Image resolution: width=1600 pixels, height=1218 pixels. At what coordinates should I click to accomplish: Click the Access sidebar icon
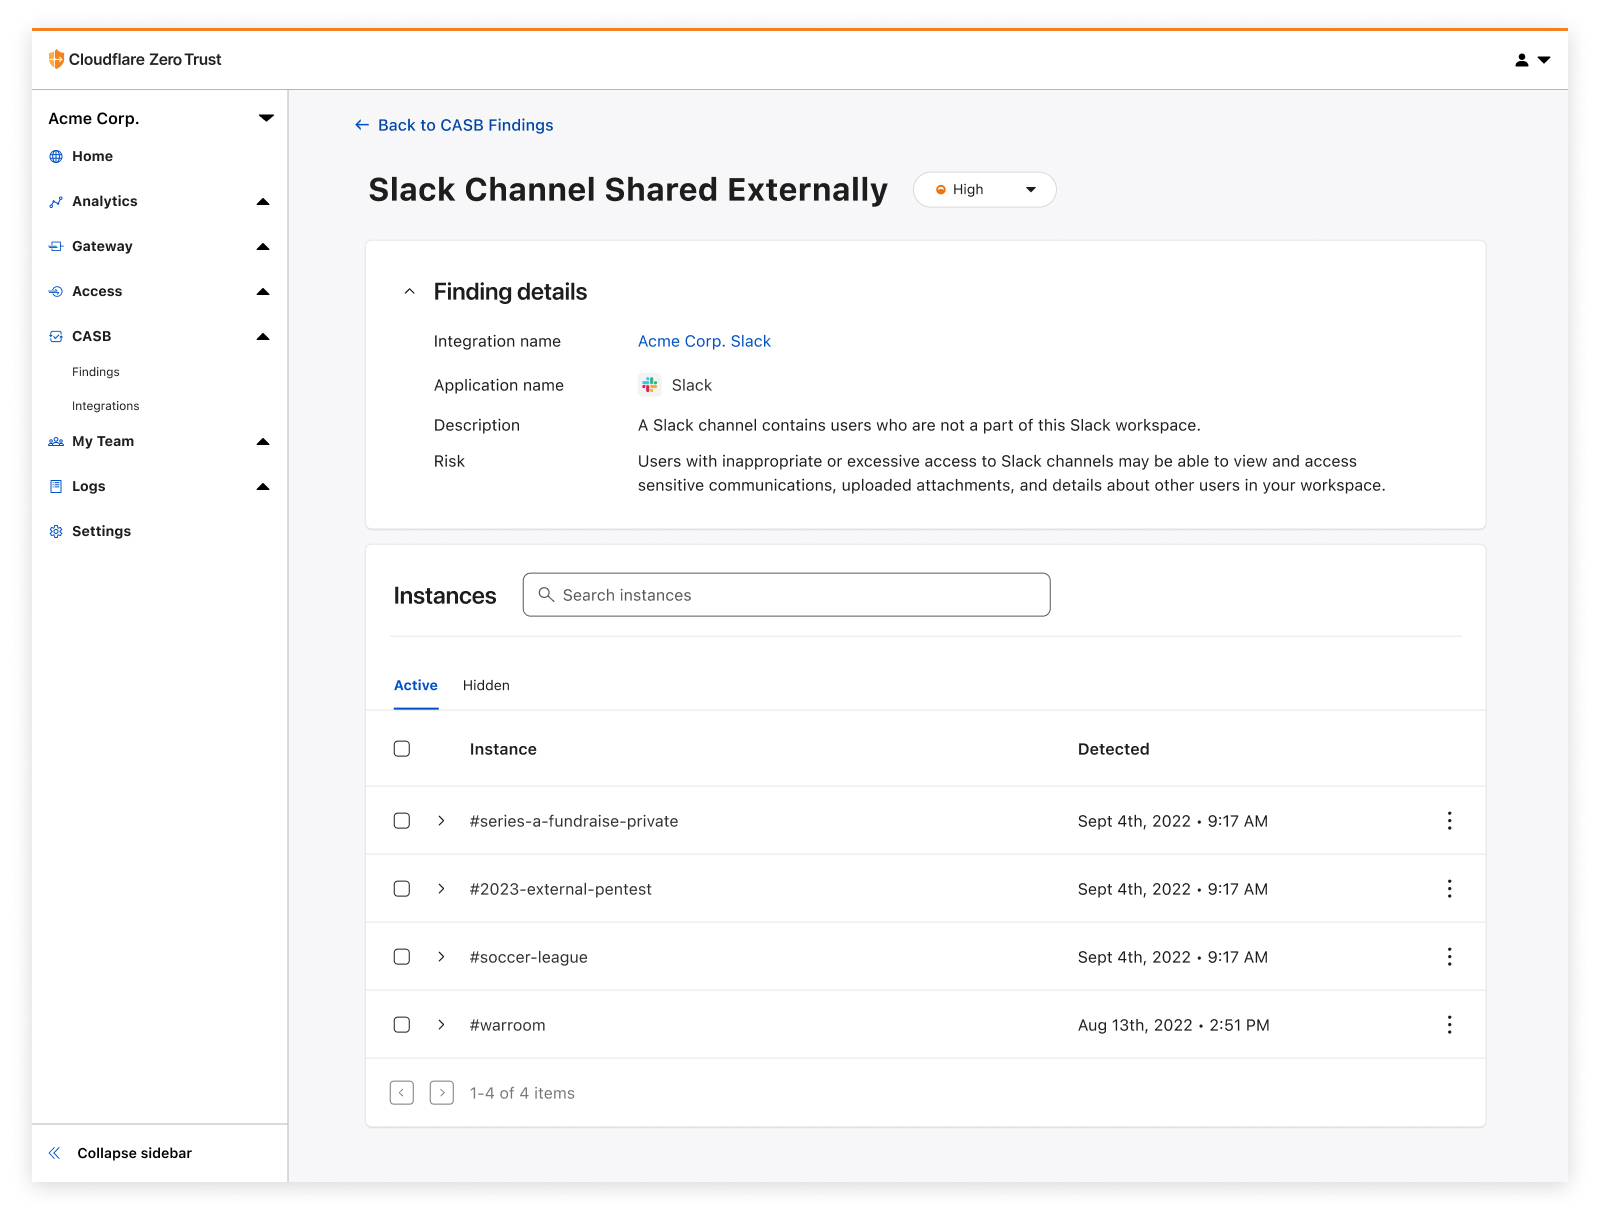pyautogui.click(x=56, y=291)
